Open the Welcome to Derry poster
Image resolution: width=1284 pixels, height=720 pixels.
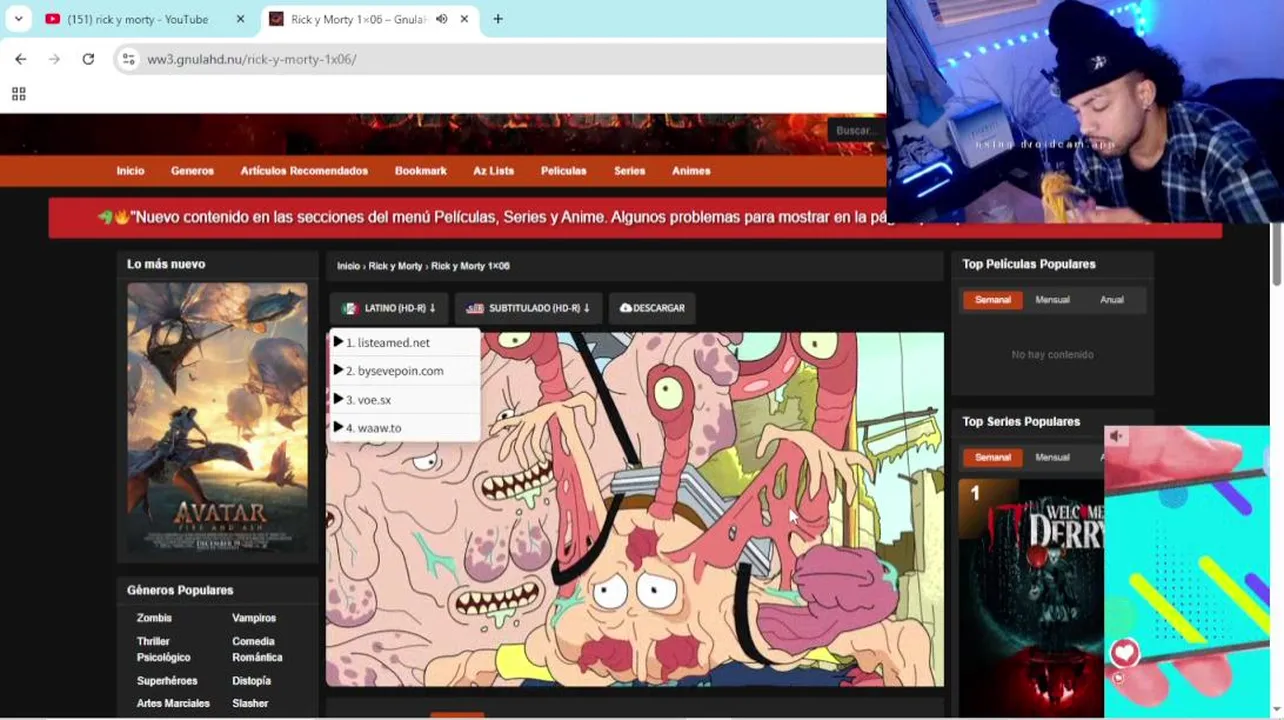coord(1031,598)
